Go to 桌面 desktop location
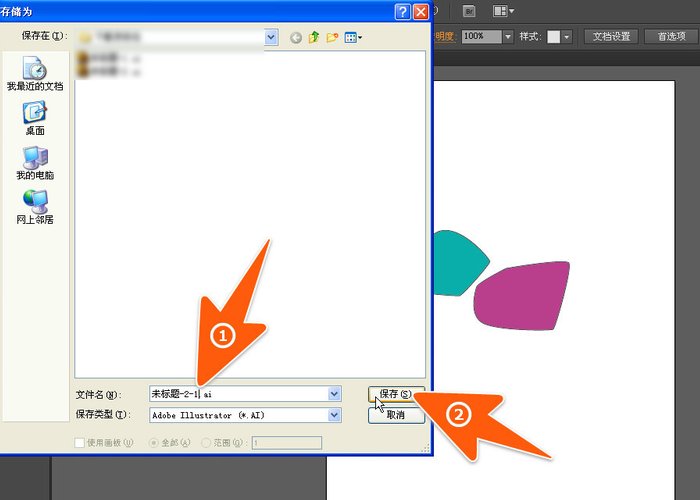 click(x=34, y=118)
